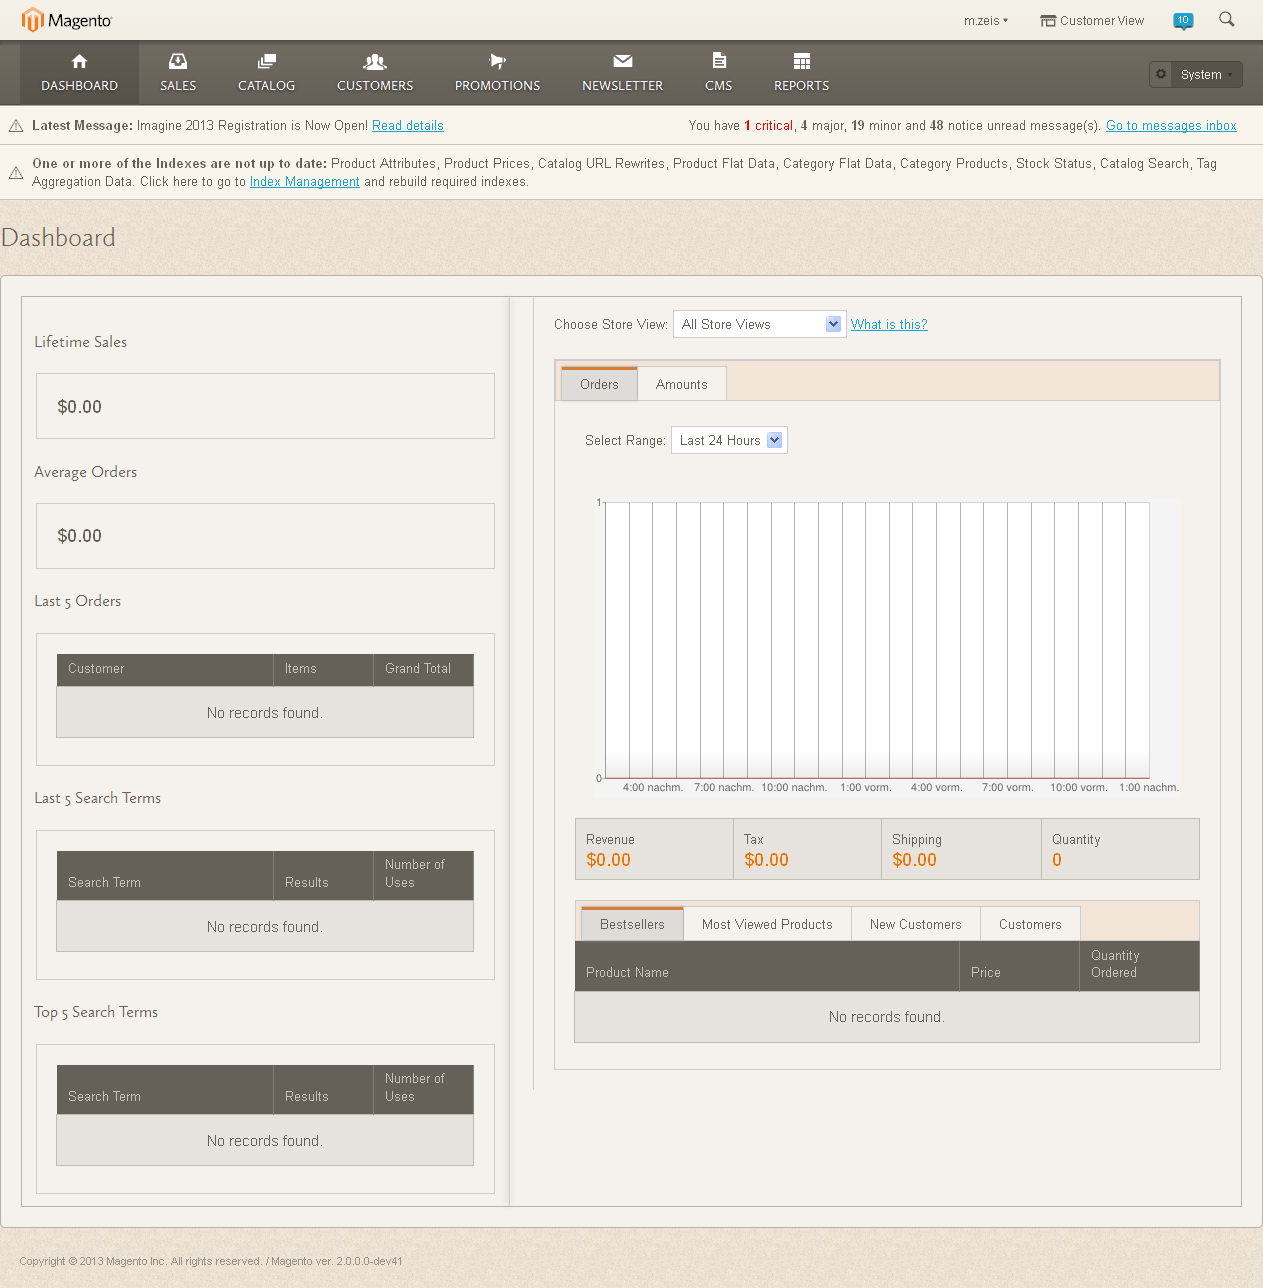Open the Catalog menu

point(266,73)
